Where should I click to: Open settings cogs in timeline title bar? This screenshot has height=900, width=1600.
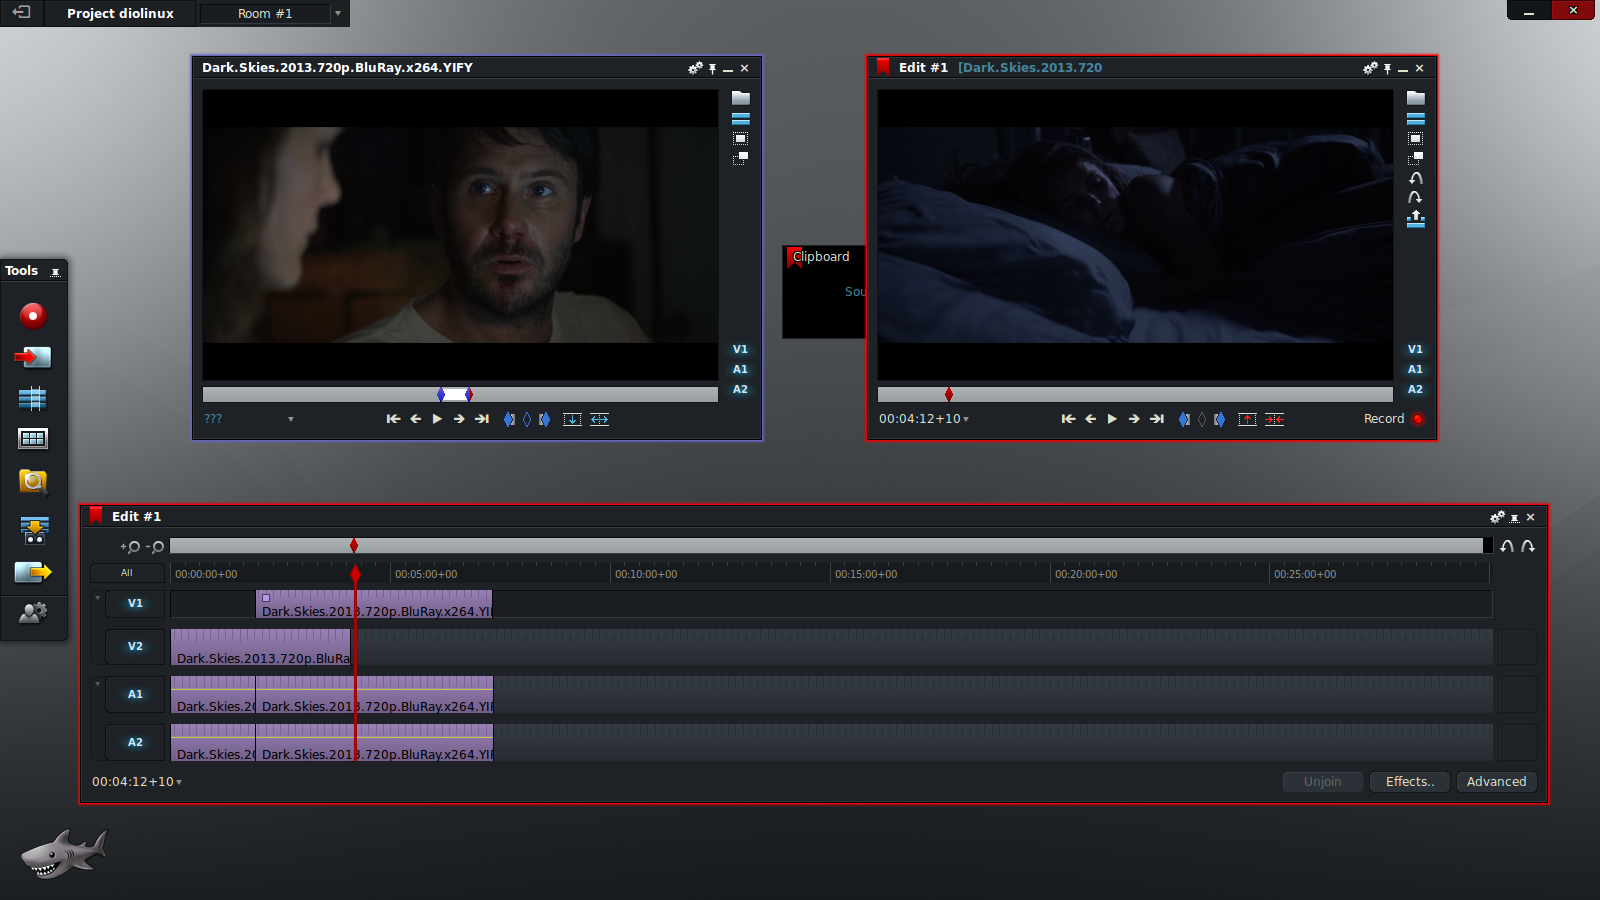pos(1497,517)
